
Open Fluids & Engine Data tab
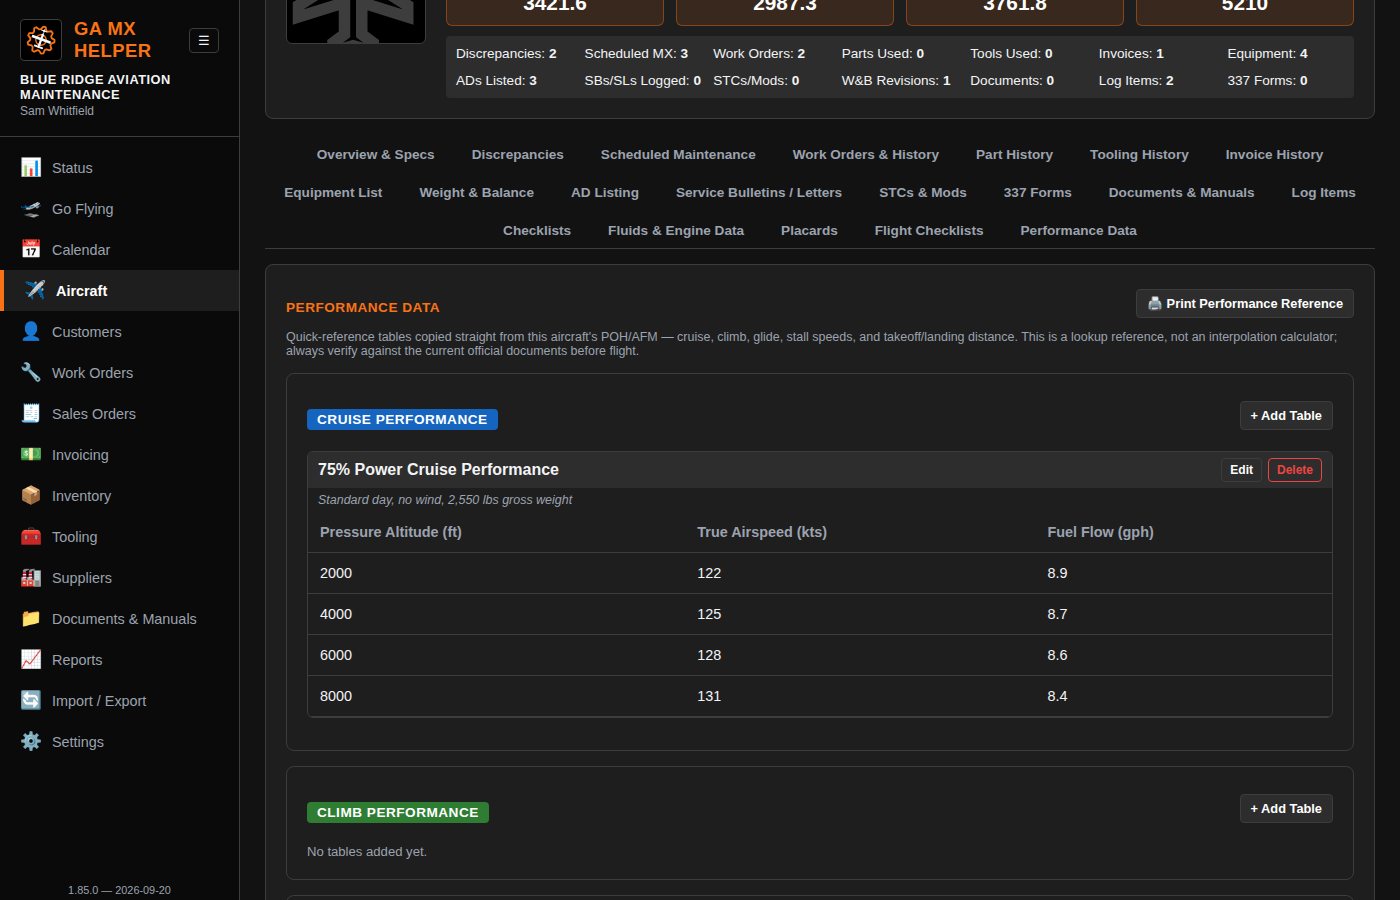pyautogui.click(x=676, y=230)
